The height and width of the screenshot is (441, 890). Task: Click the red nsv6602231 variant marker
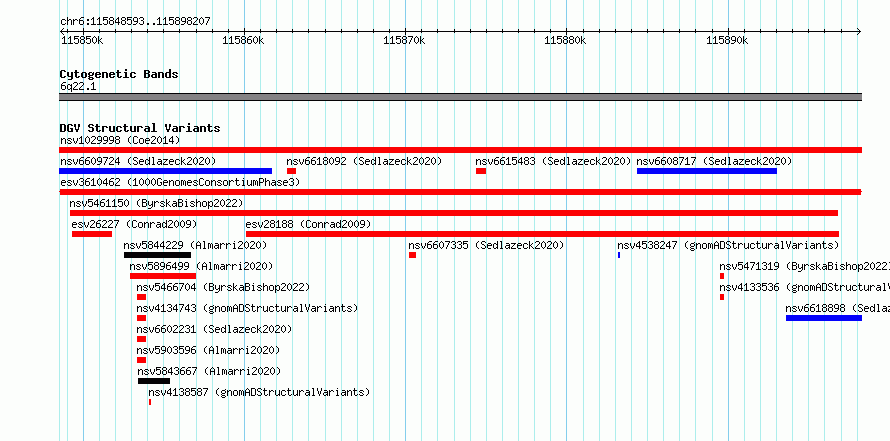click(141, 339)
